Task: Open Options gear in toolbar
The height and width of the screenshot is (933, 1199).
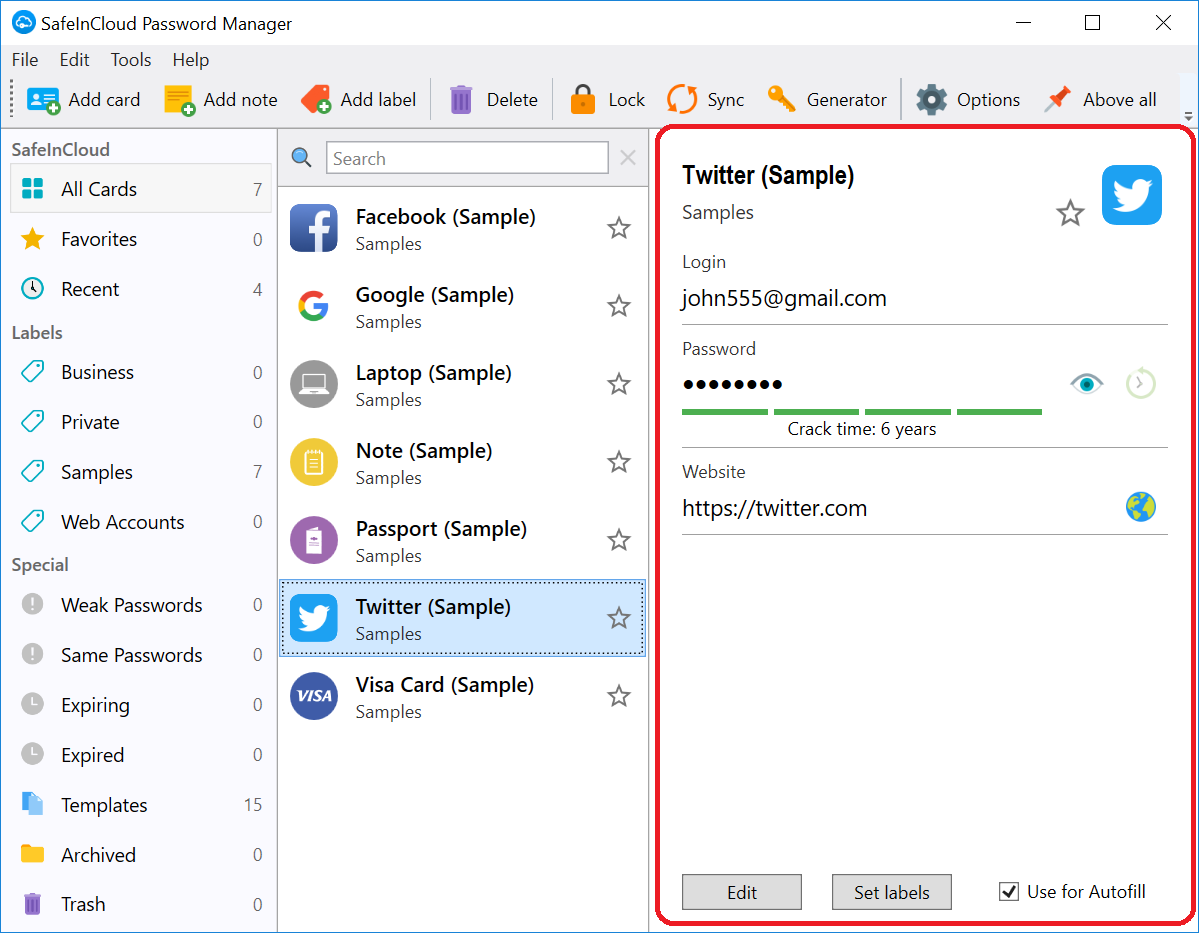Action: 931,100
